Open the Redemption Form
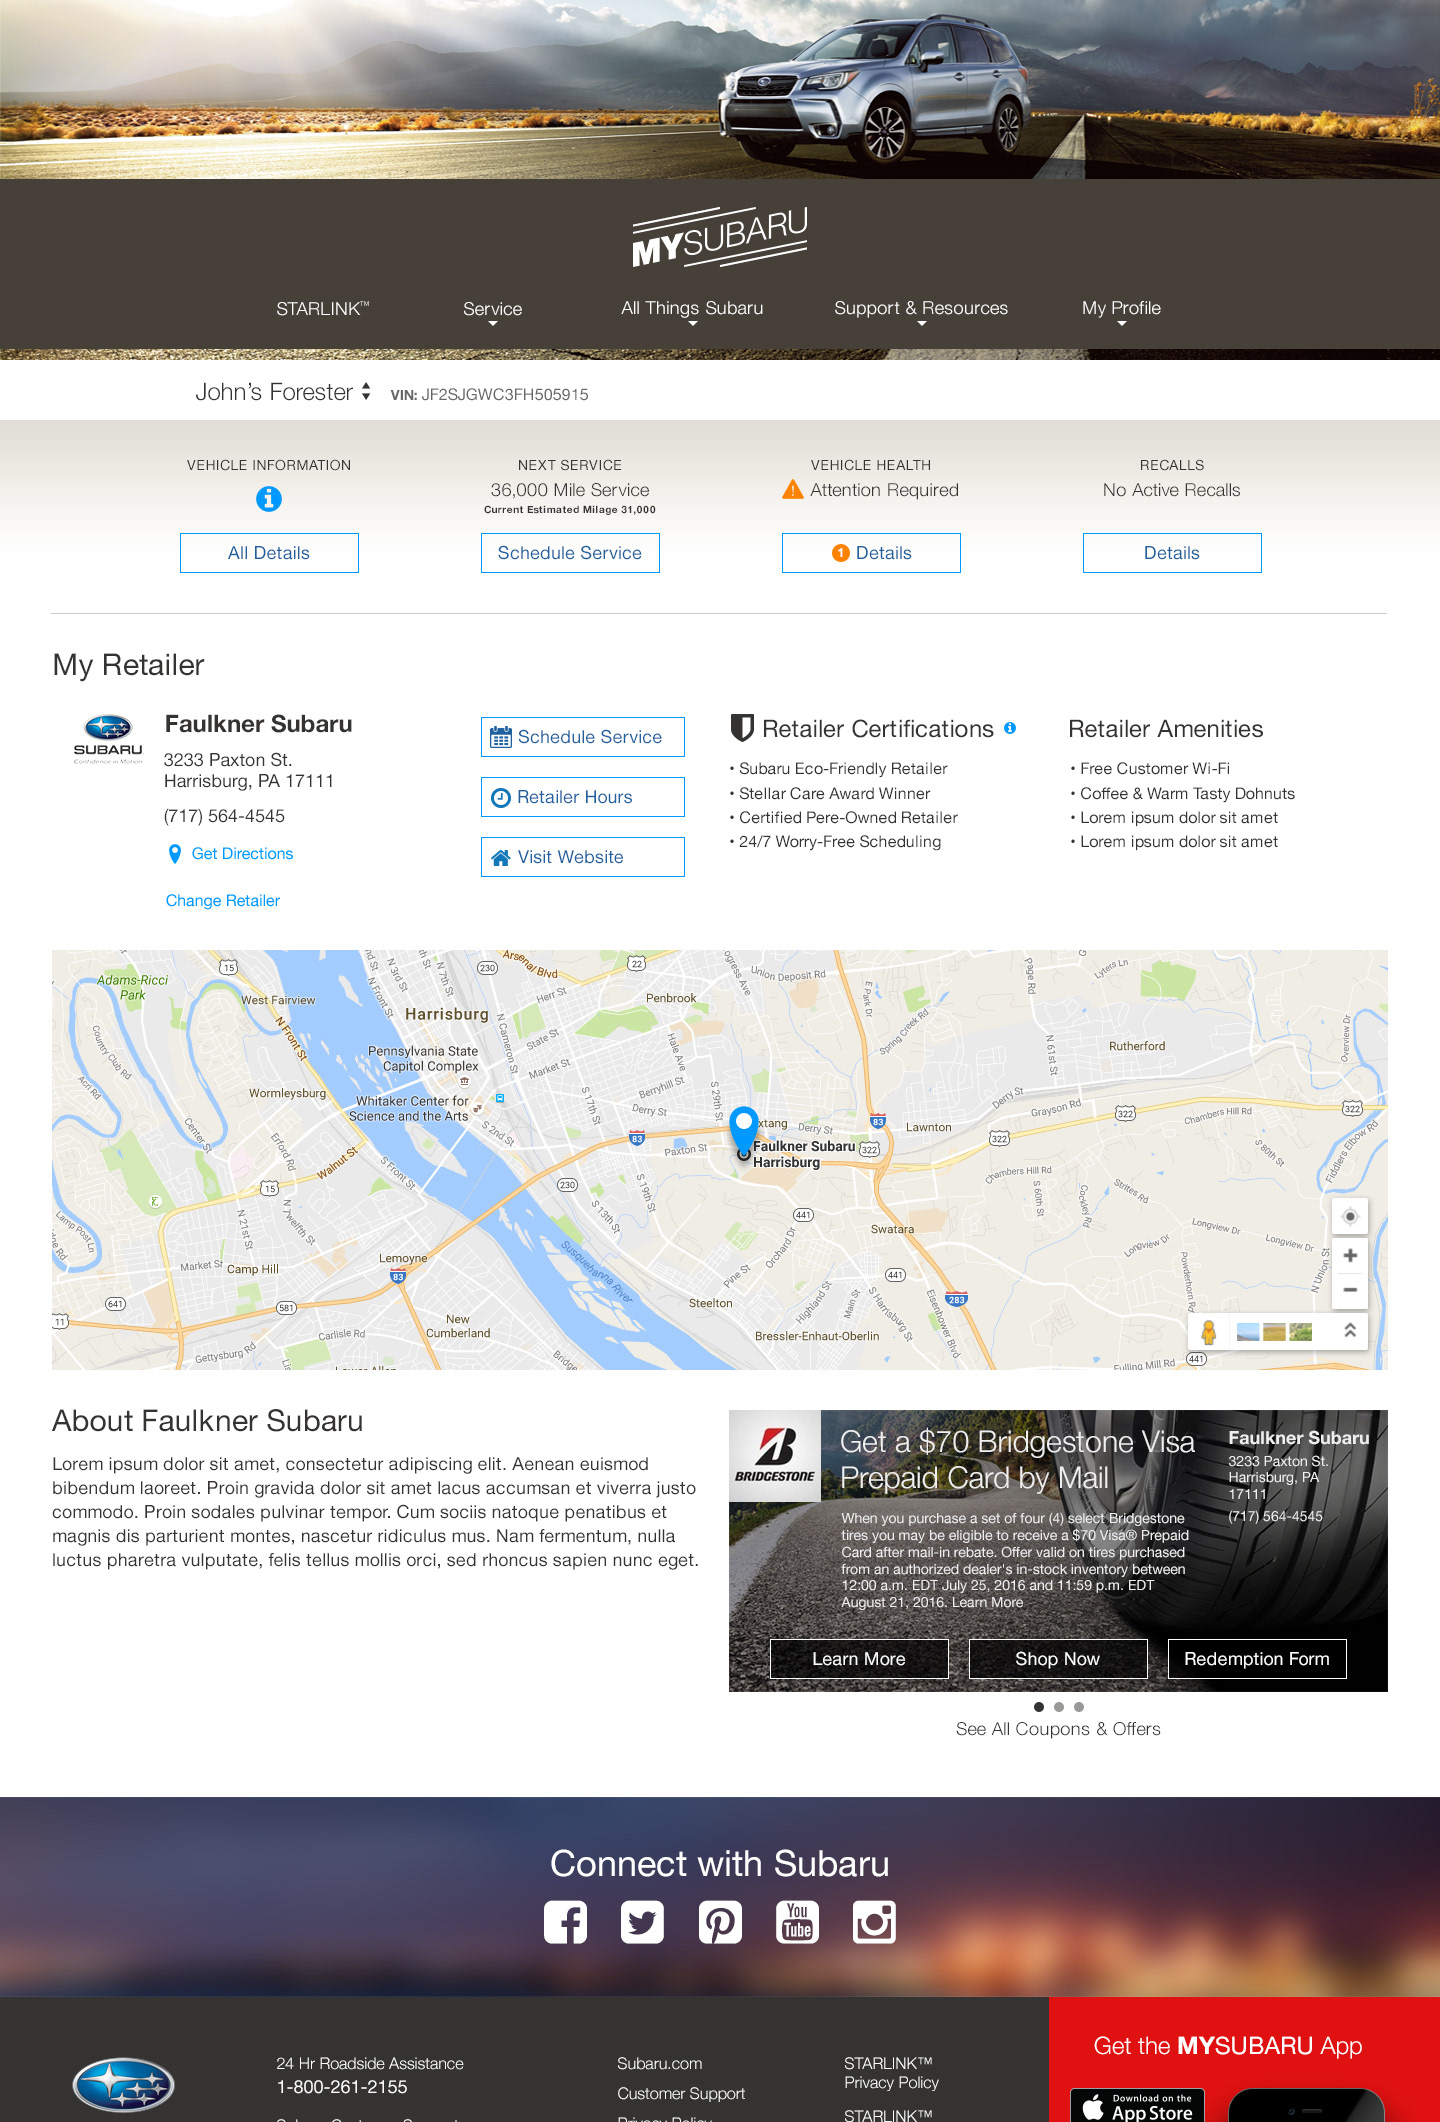 pos(1257,1659)
